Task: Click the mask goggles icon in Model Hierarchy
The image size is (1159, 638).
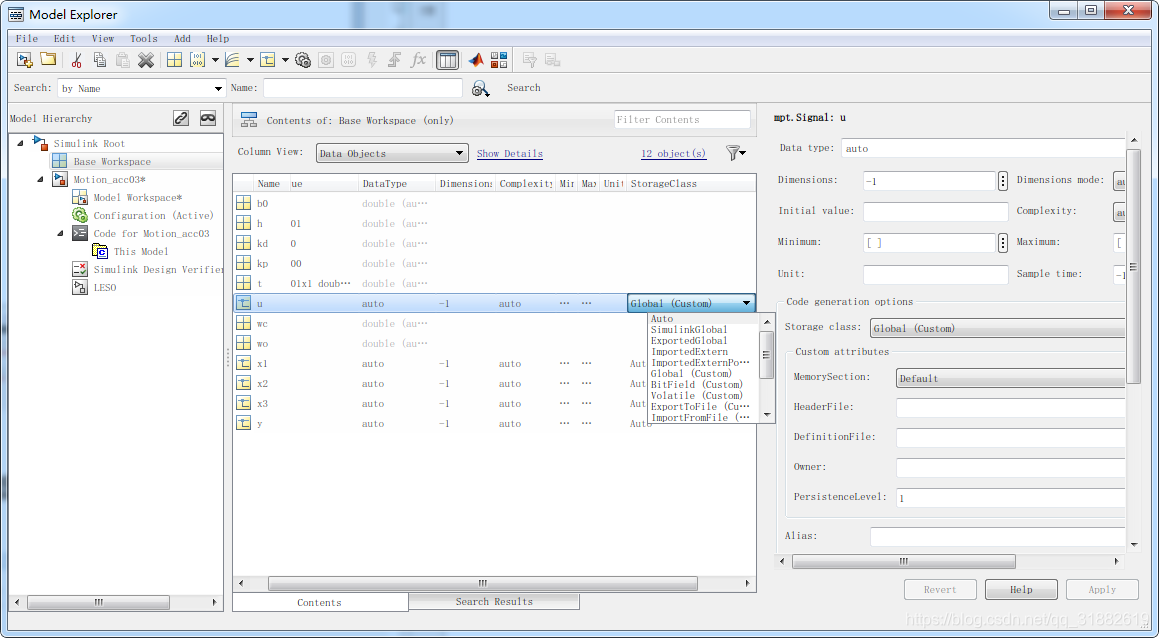Action: coord(208,118)
